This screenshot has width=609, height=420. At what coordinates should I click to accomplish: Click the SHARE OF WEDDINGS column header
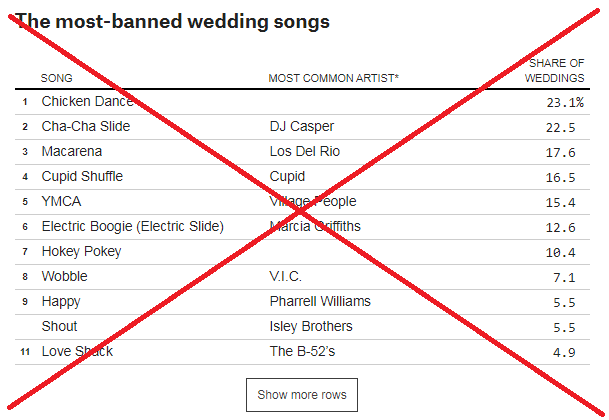(556, 70)
